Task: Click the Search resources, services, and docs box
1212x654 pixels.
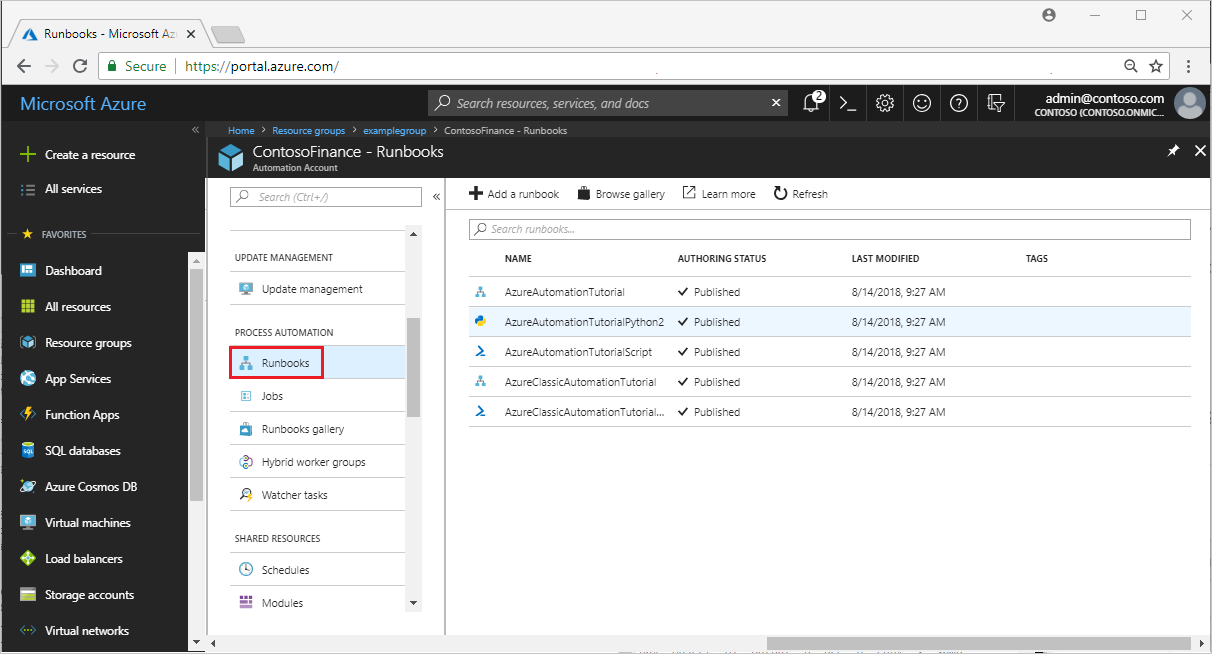Action: (609, 103)
